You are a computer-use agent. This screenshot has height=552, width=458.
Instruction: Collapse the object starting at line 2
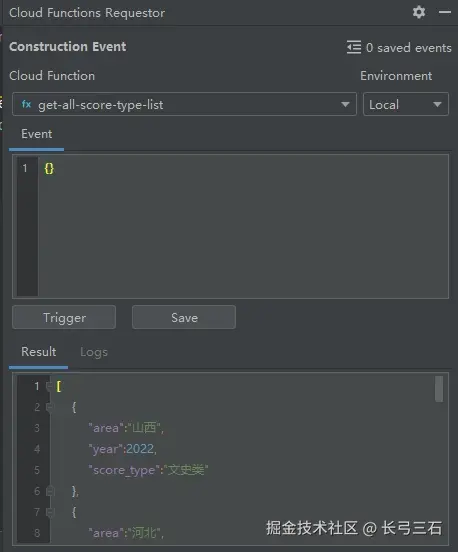(50, 407)
